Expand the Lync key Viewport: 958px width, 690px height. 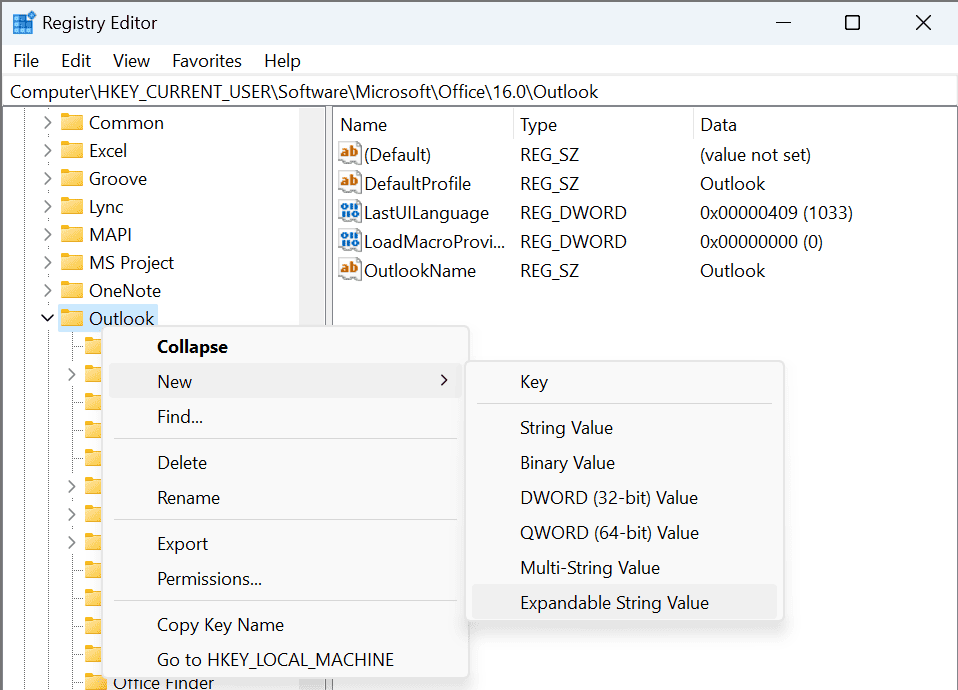point(48,207)
